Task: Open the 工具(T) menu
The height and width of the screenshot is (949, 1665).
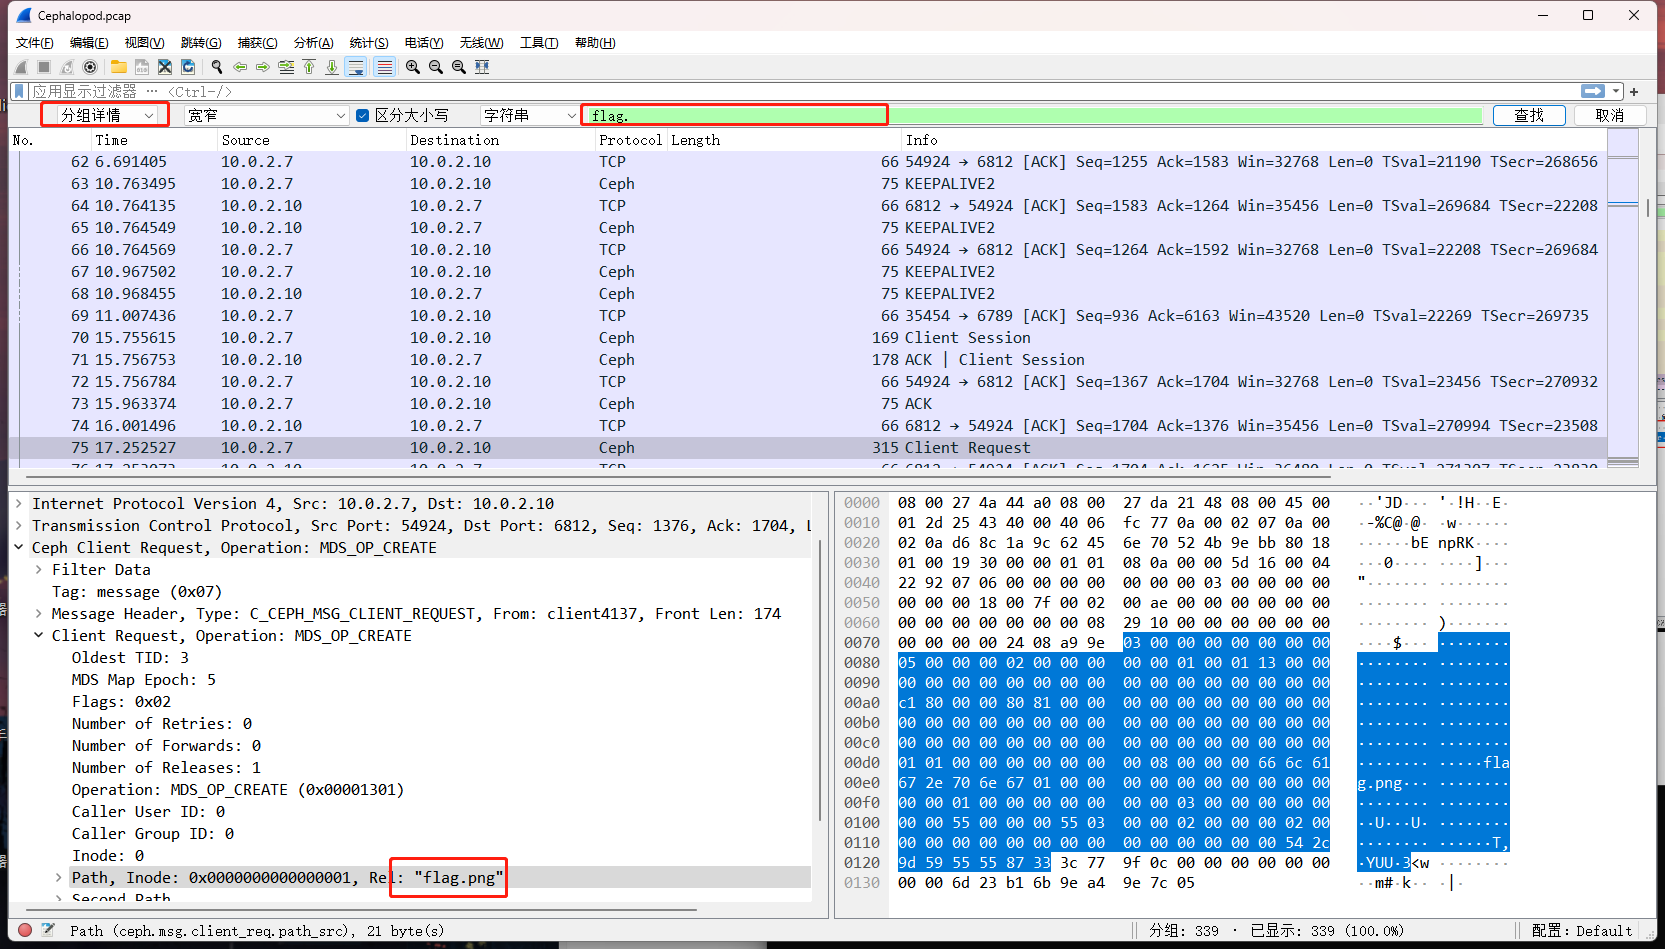Action: coord(539,43)
